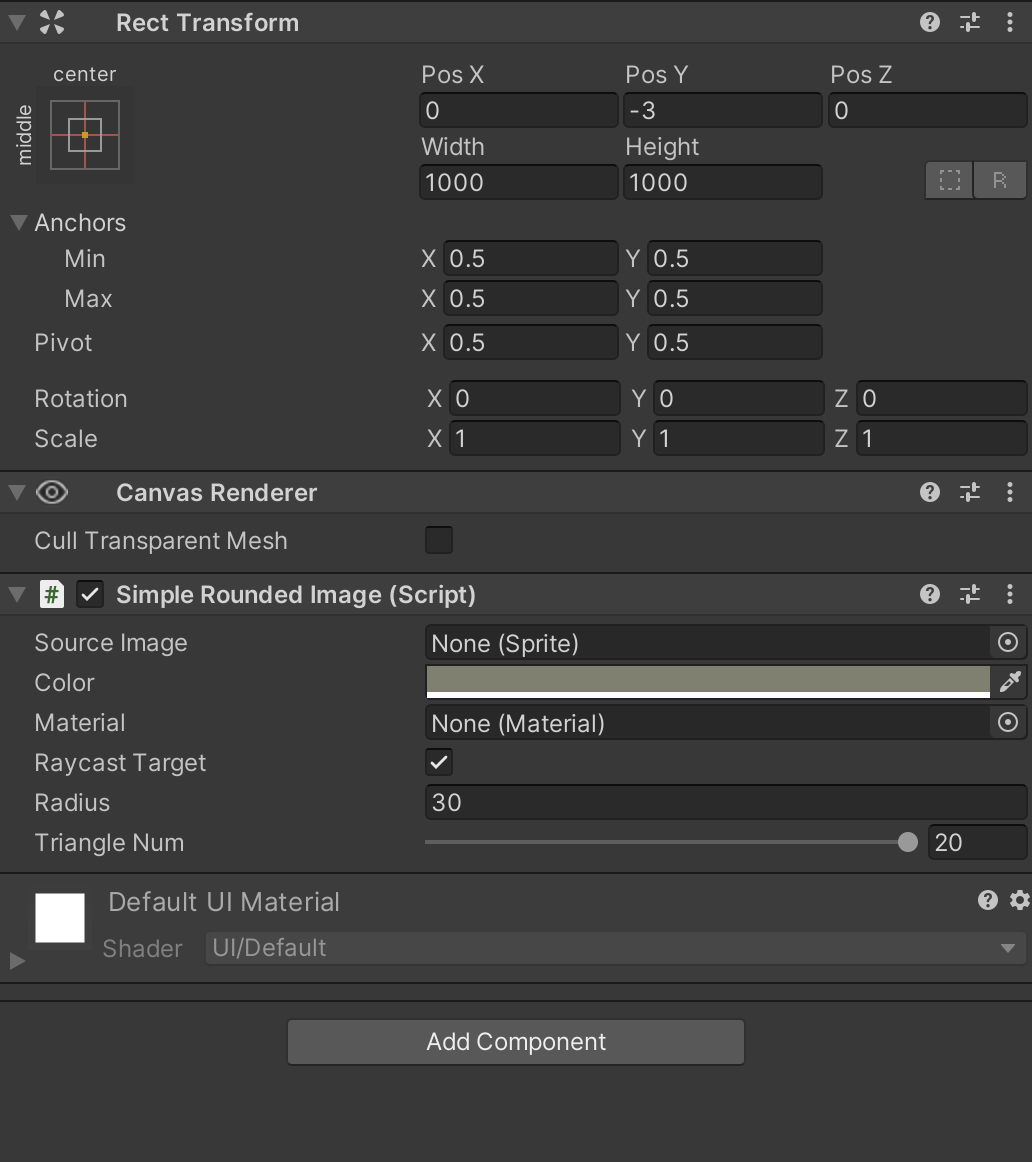
Task: Click the Default UI Material settings gear
Action: coord(1019,901)
